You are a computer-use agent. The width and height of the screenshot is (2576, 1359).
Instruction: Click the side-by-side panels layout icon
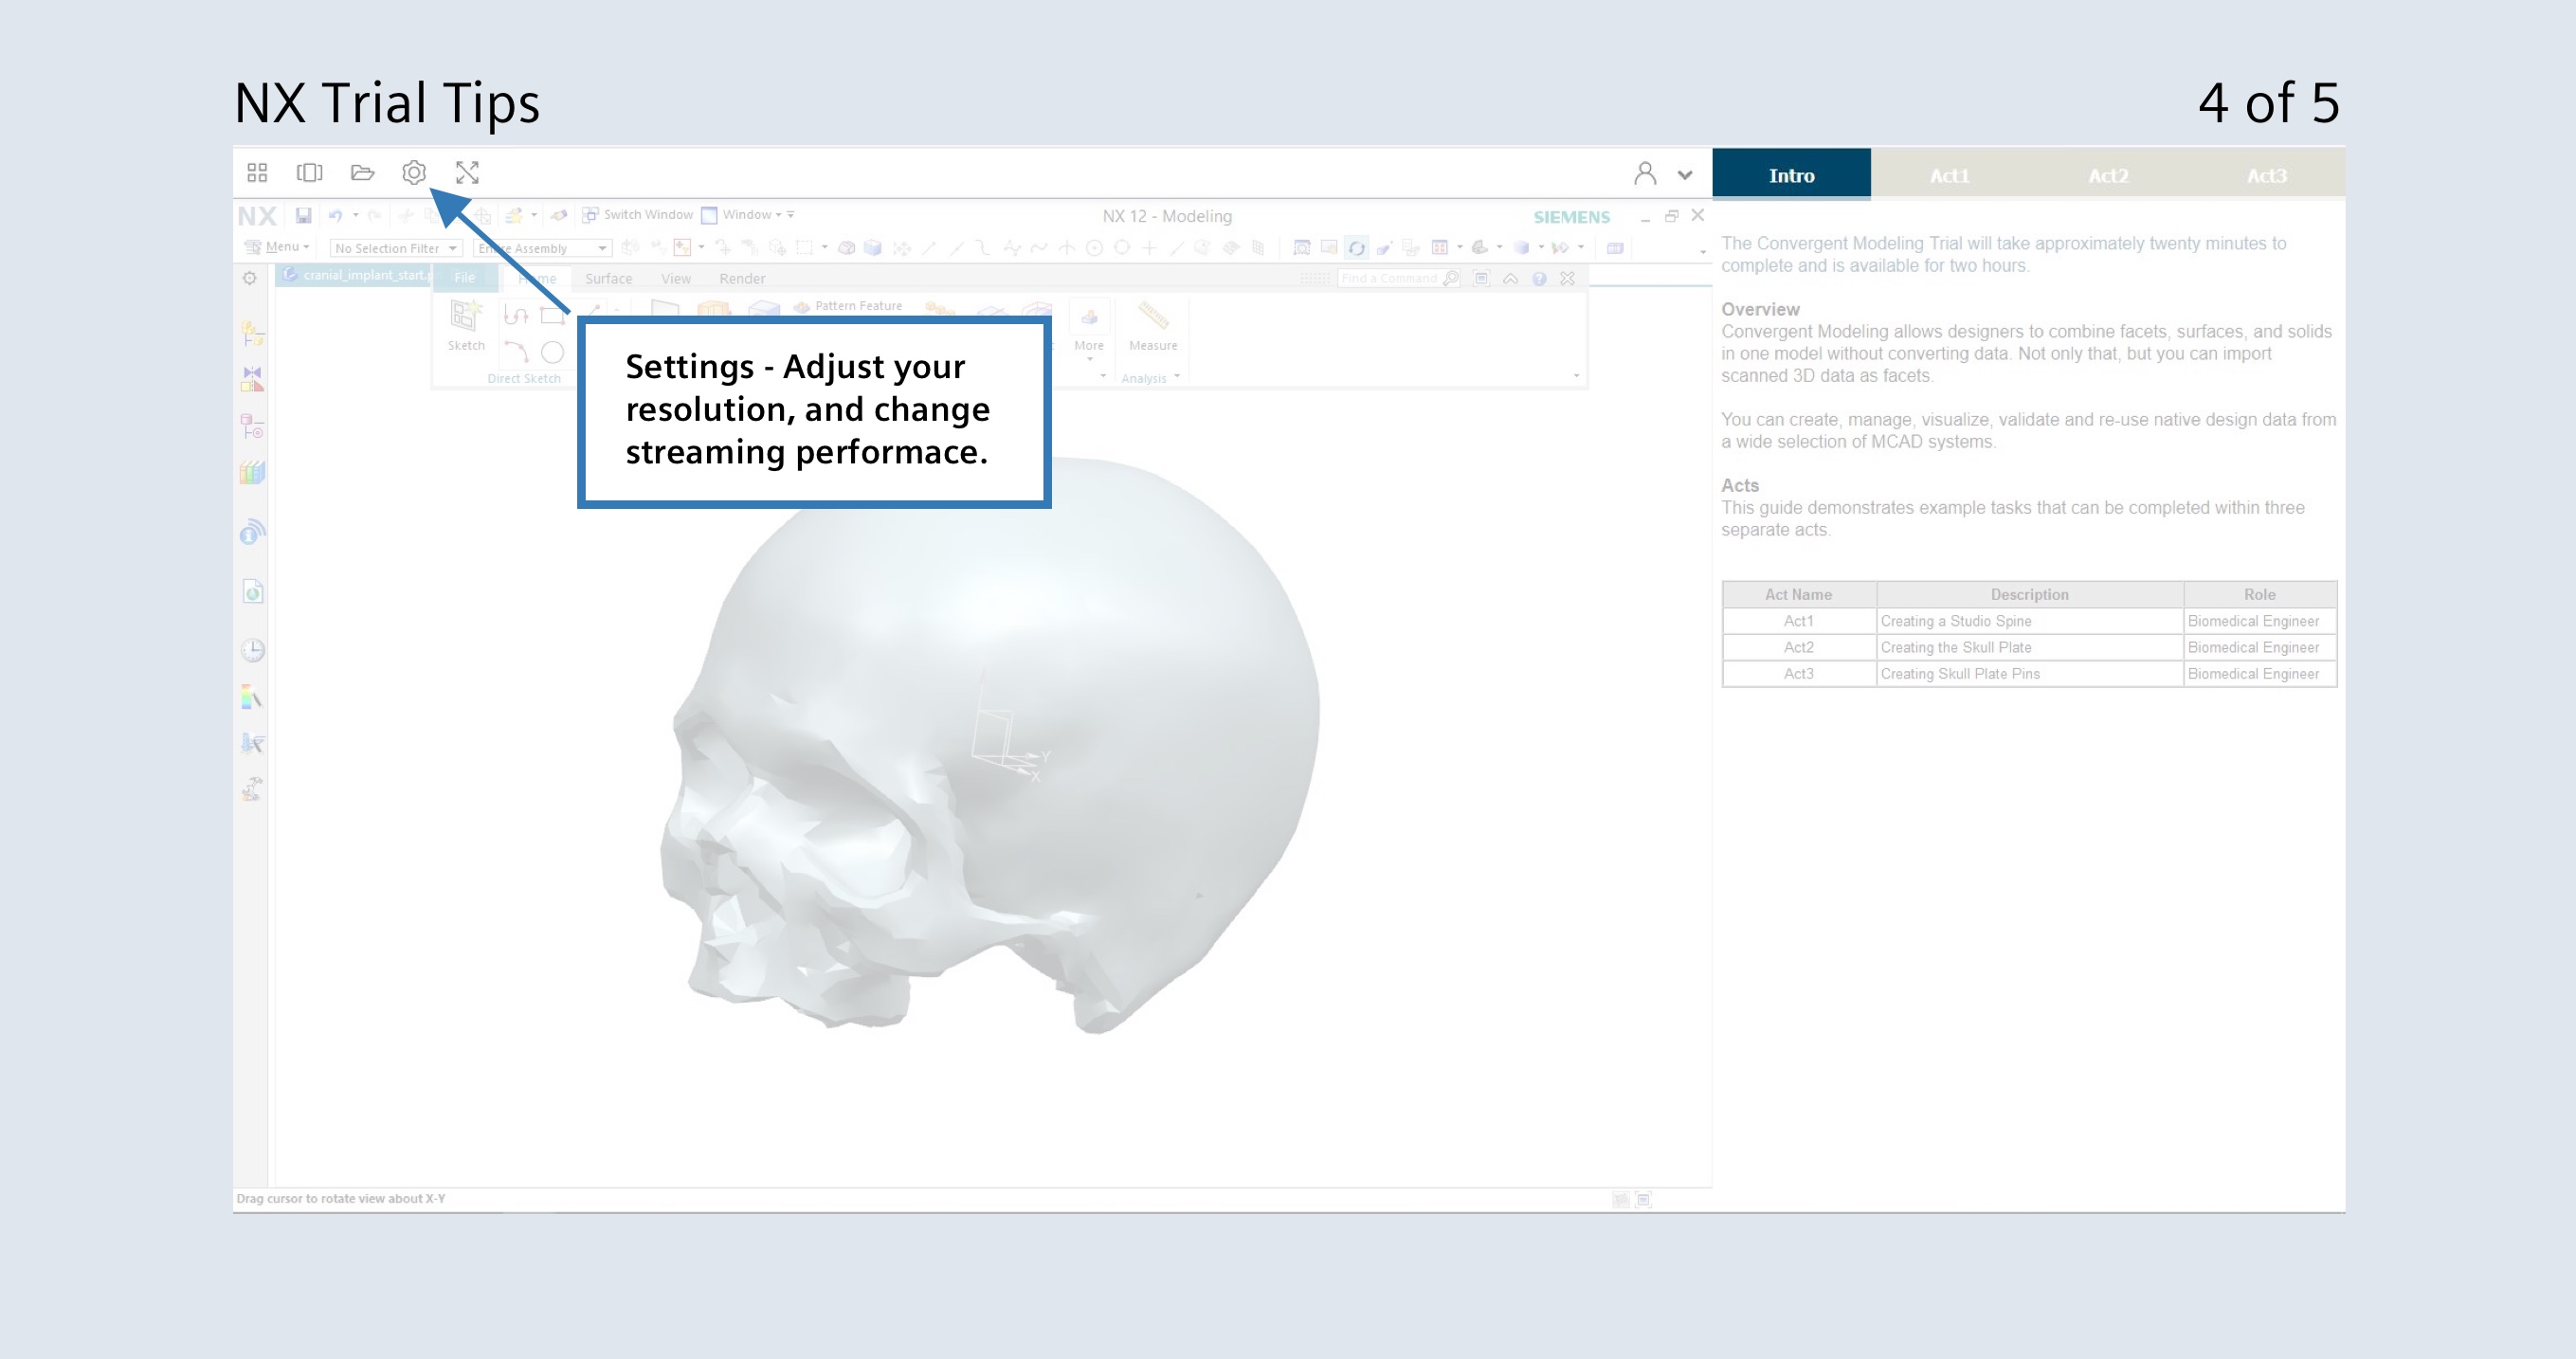310,173
